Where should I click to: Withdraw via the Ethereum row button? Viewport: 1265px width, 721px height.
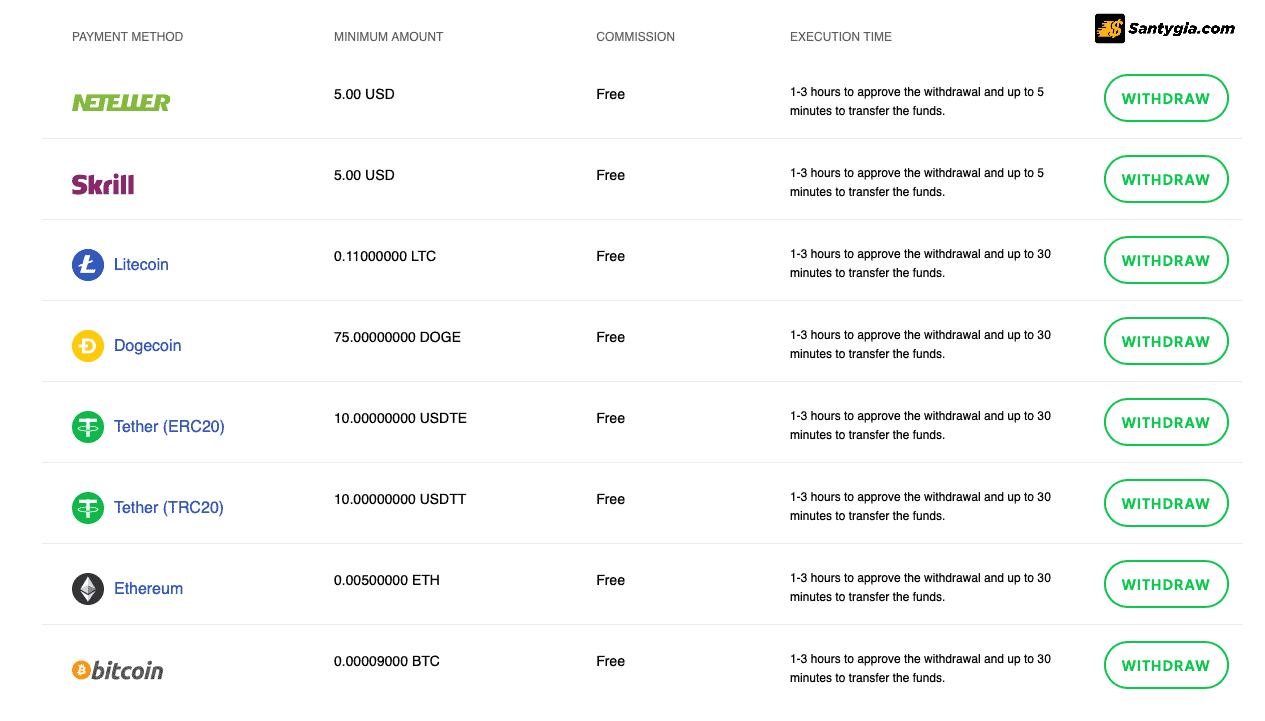(1166, 584)
